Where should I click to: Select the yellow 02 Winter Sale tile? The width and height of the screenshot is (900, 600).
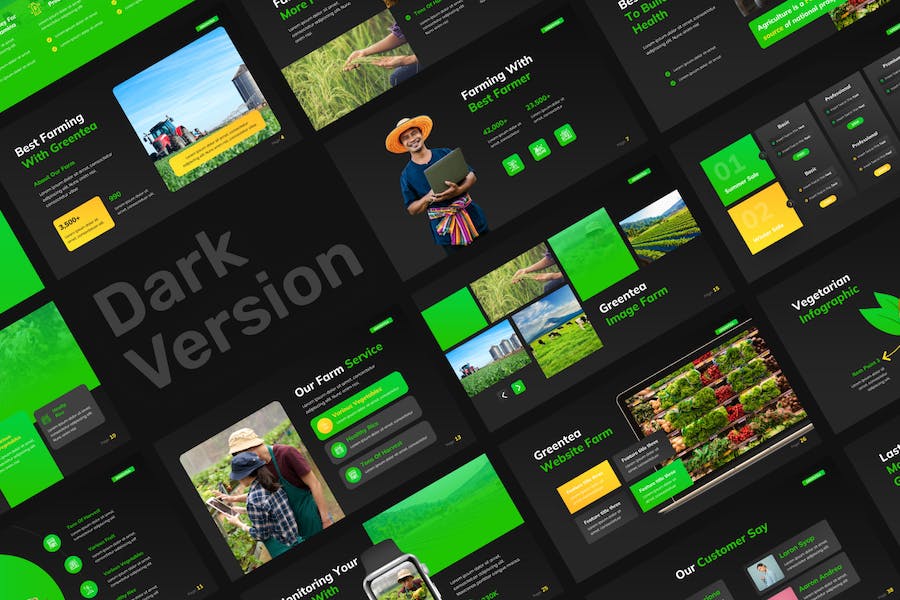pyautogui.click(x=764, y=218)
